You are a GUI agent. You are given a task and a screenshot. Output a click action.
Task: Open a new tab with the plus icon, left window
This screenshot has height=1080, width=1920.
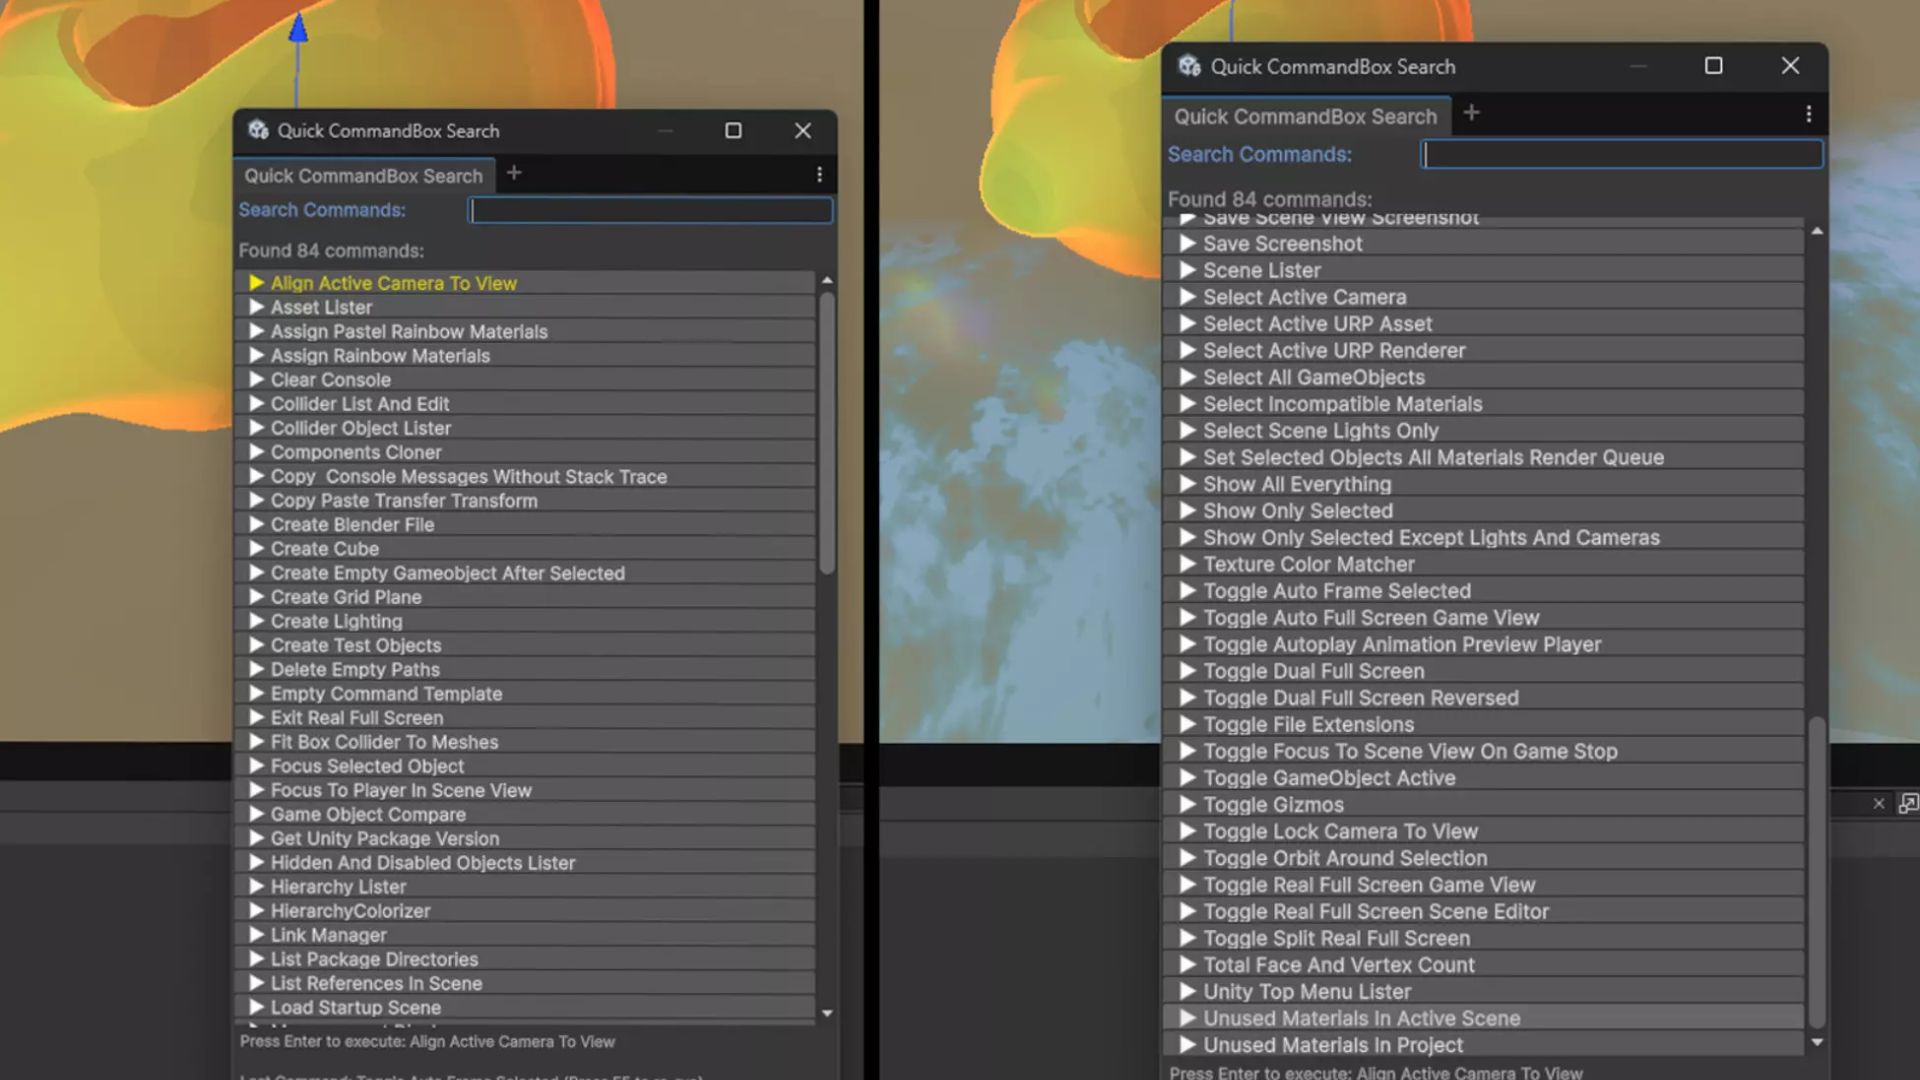coord(514,173)
